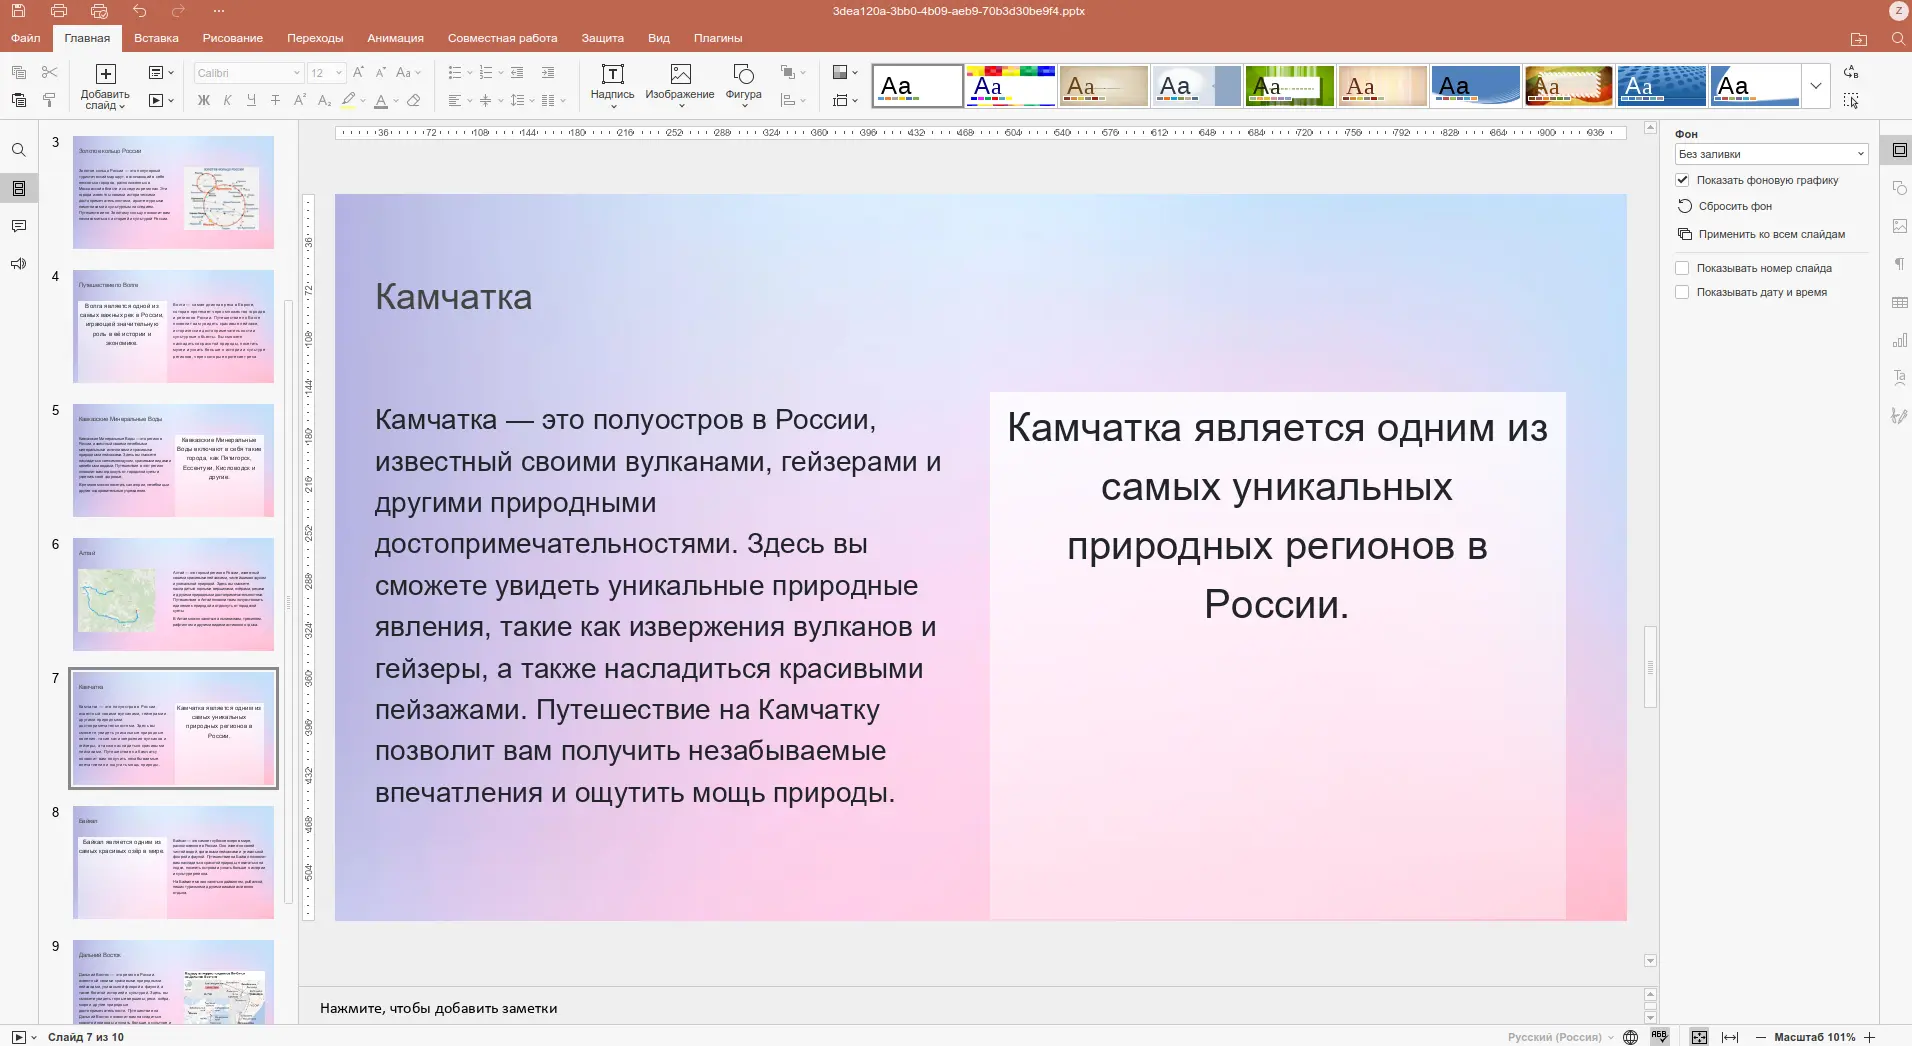Enable 'Показывать номер слайда' checkbox
Image resolution: width=1912 pixels, height=1046 pixels.
tap(1683, 267)
